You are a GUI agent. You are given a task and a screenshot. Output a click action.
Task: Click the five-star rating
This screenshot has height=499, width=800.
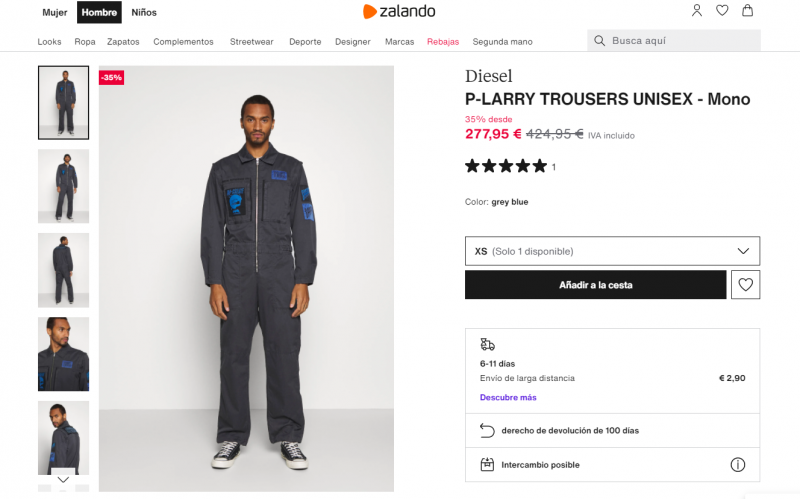point(506,166)
